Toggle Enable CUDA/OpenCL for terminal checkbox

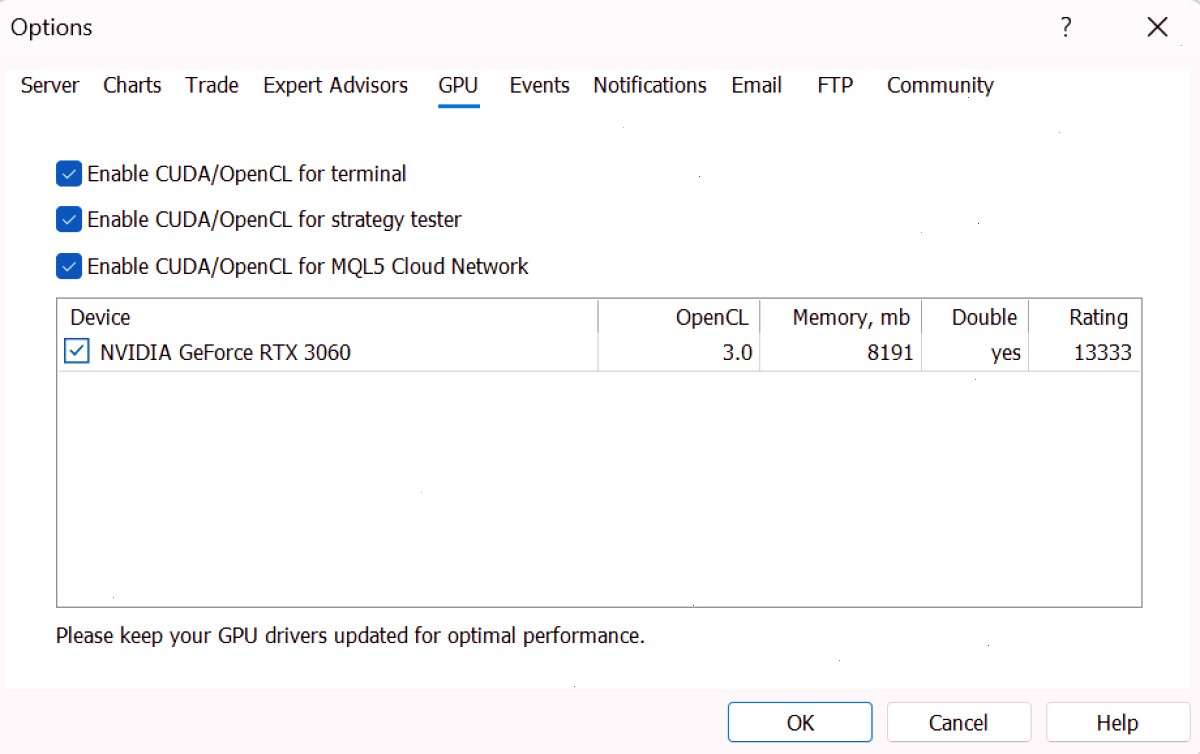(x=69, y=174)
